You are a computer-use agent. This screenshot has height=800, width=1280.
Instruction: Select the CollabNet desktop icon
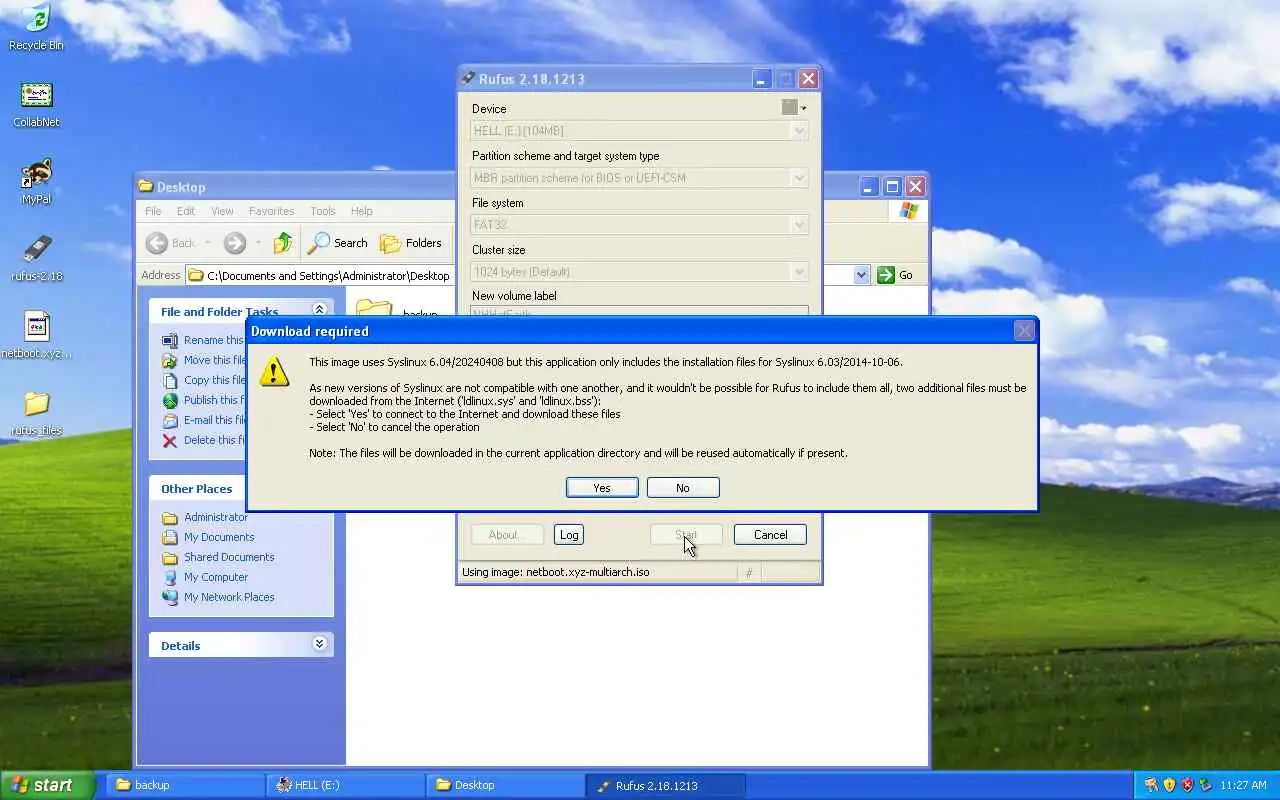tap(36, 104)
